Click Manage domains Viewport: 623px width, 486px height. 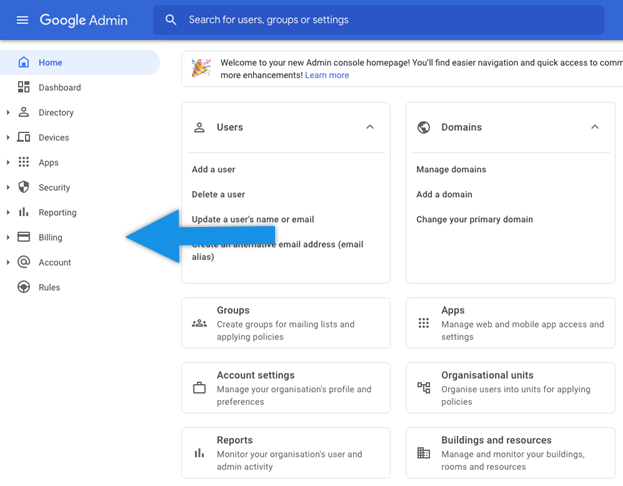(451, 169)
